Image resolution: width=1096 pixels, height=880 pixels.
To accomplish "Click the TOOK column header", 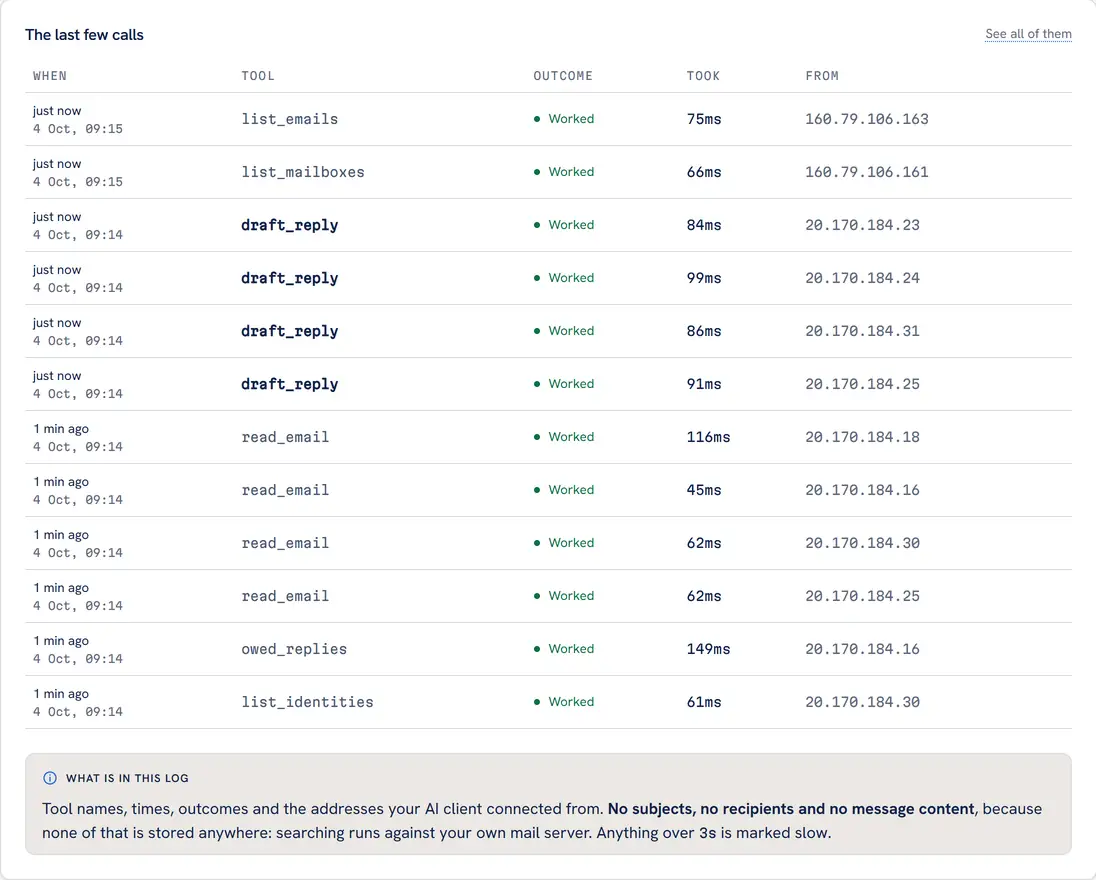I will coord(702,75).
